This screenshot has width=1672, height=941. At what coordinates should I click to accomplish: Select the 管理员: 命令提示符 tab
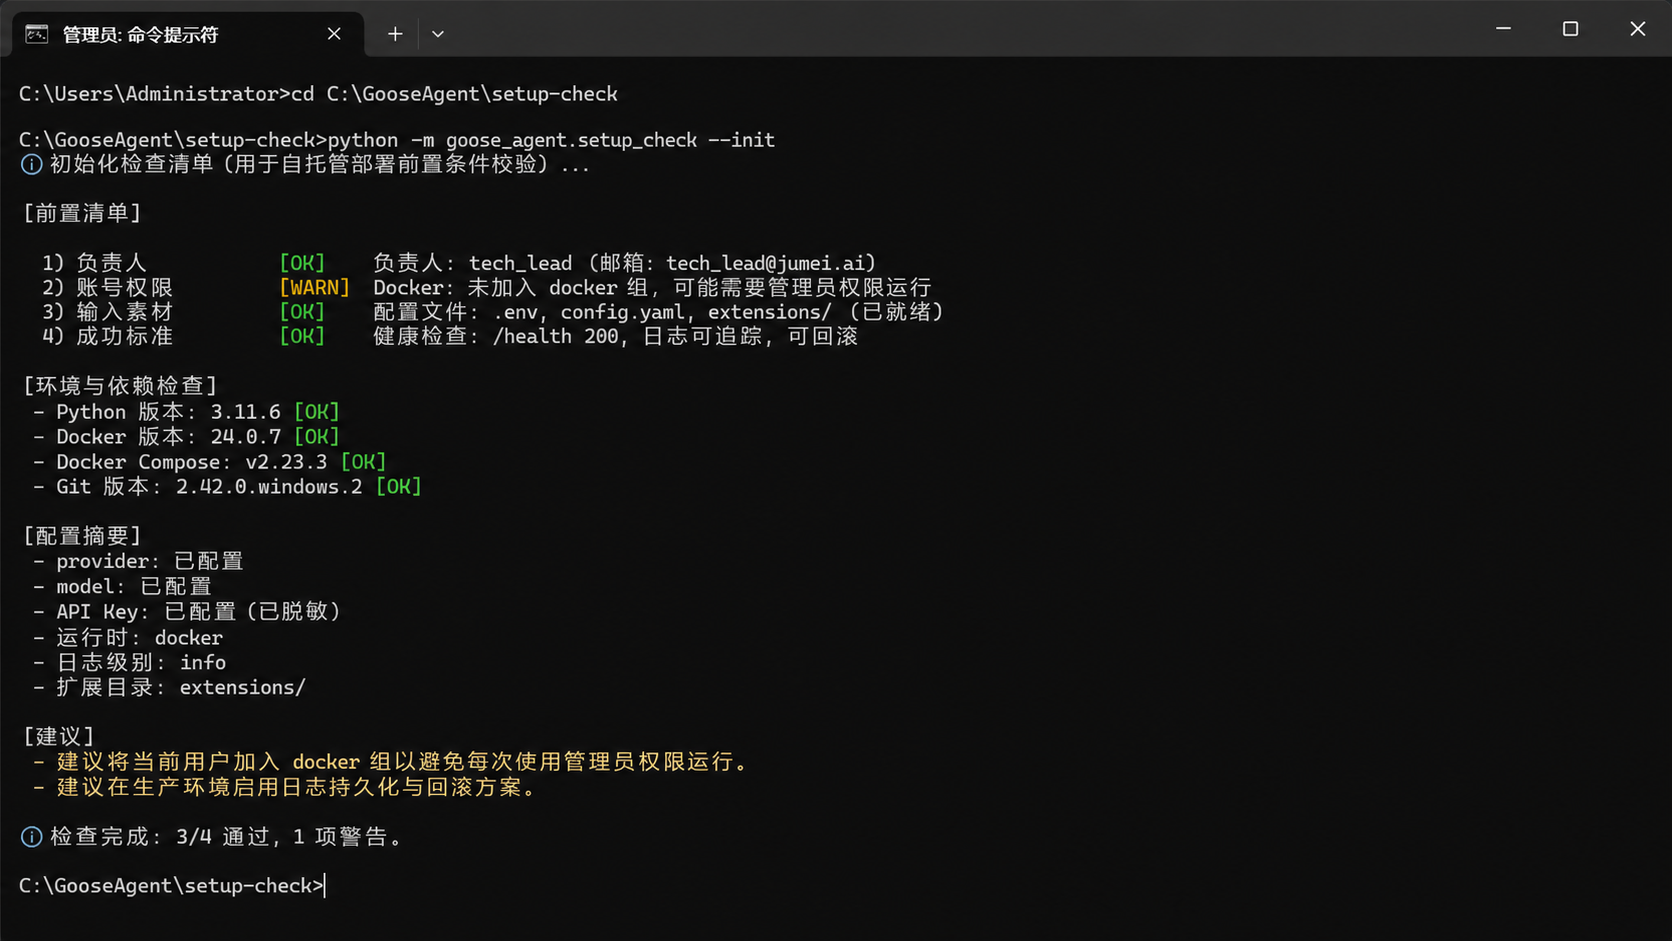coord(187,34)
